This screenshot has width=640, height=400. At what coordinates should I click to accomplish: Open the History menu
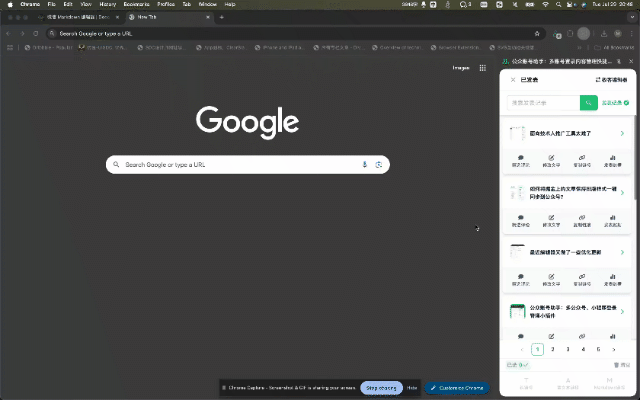108,4
